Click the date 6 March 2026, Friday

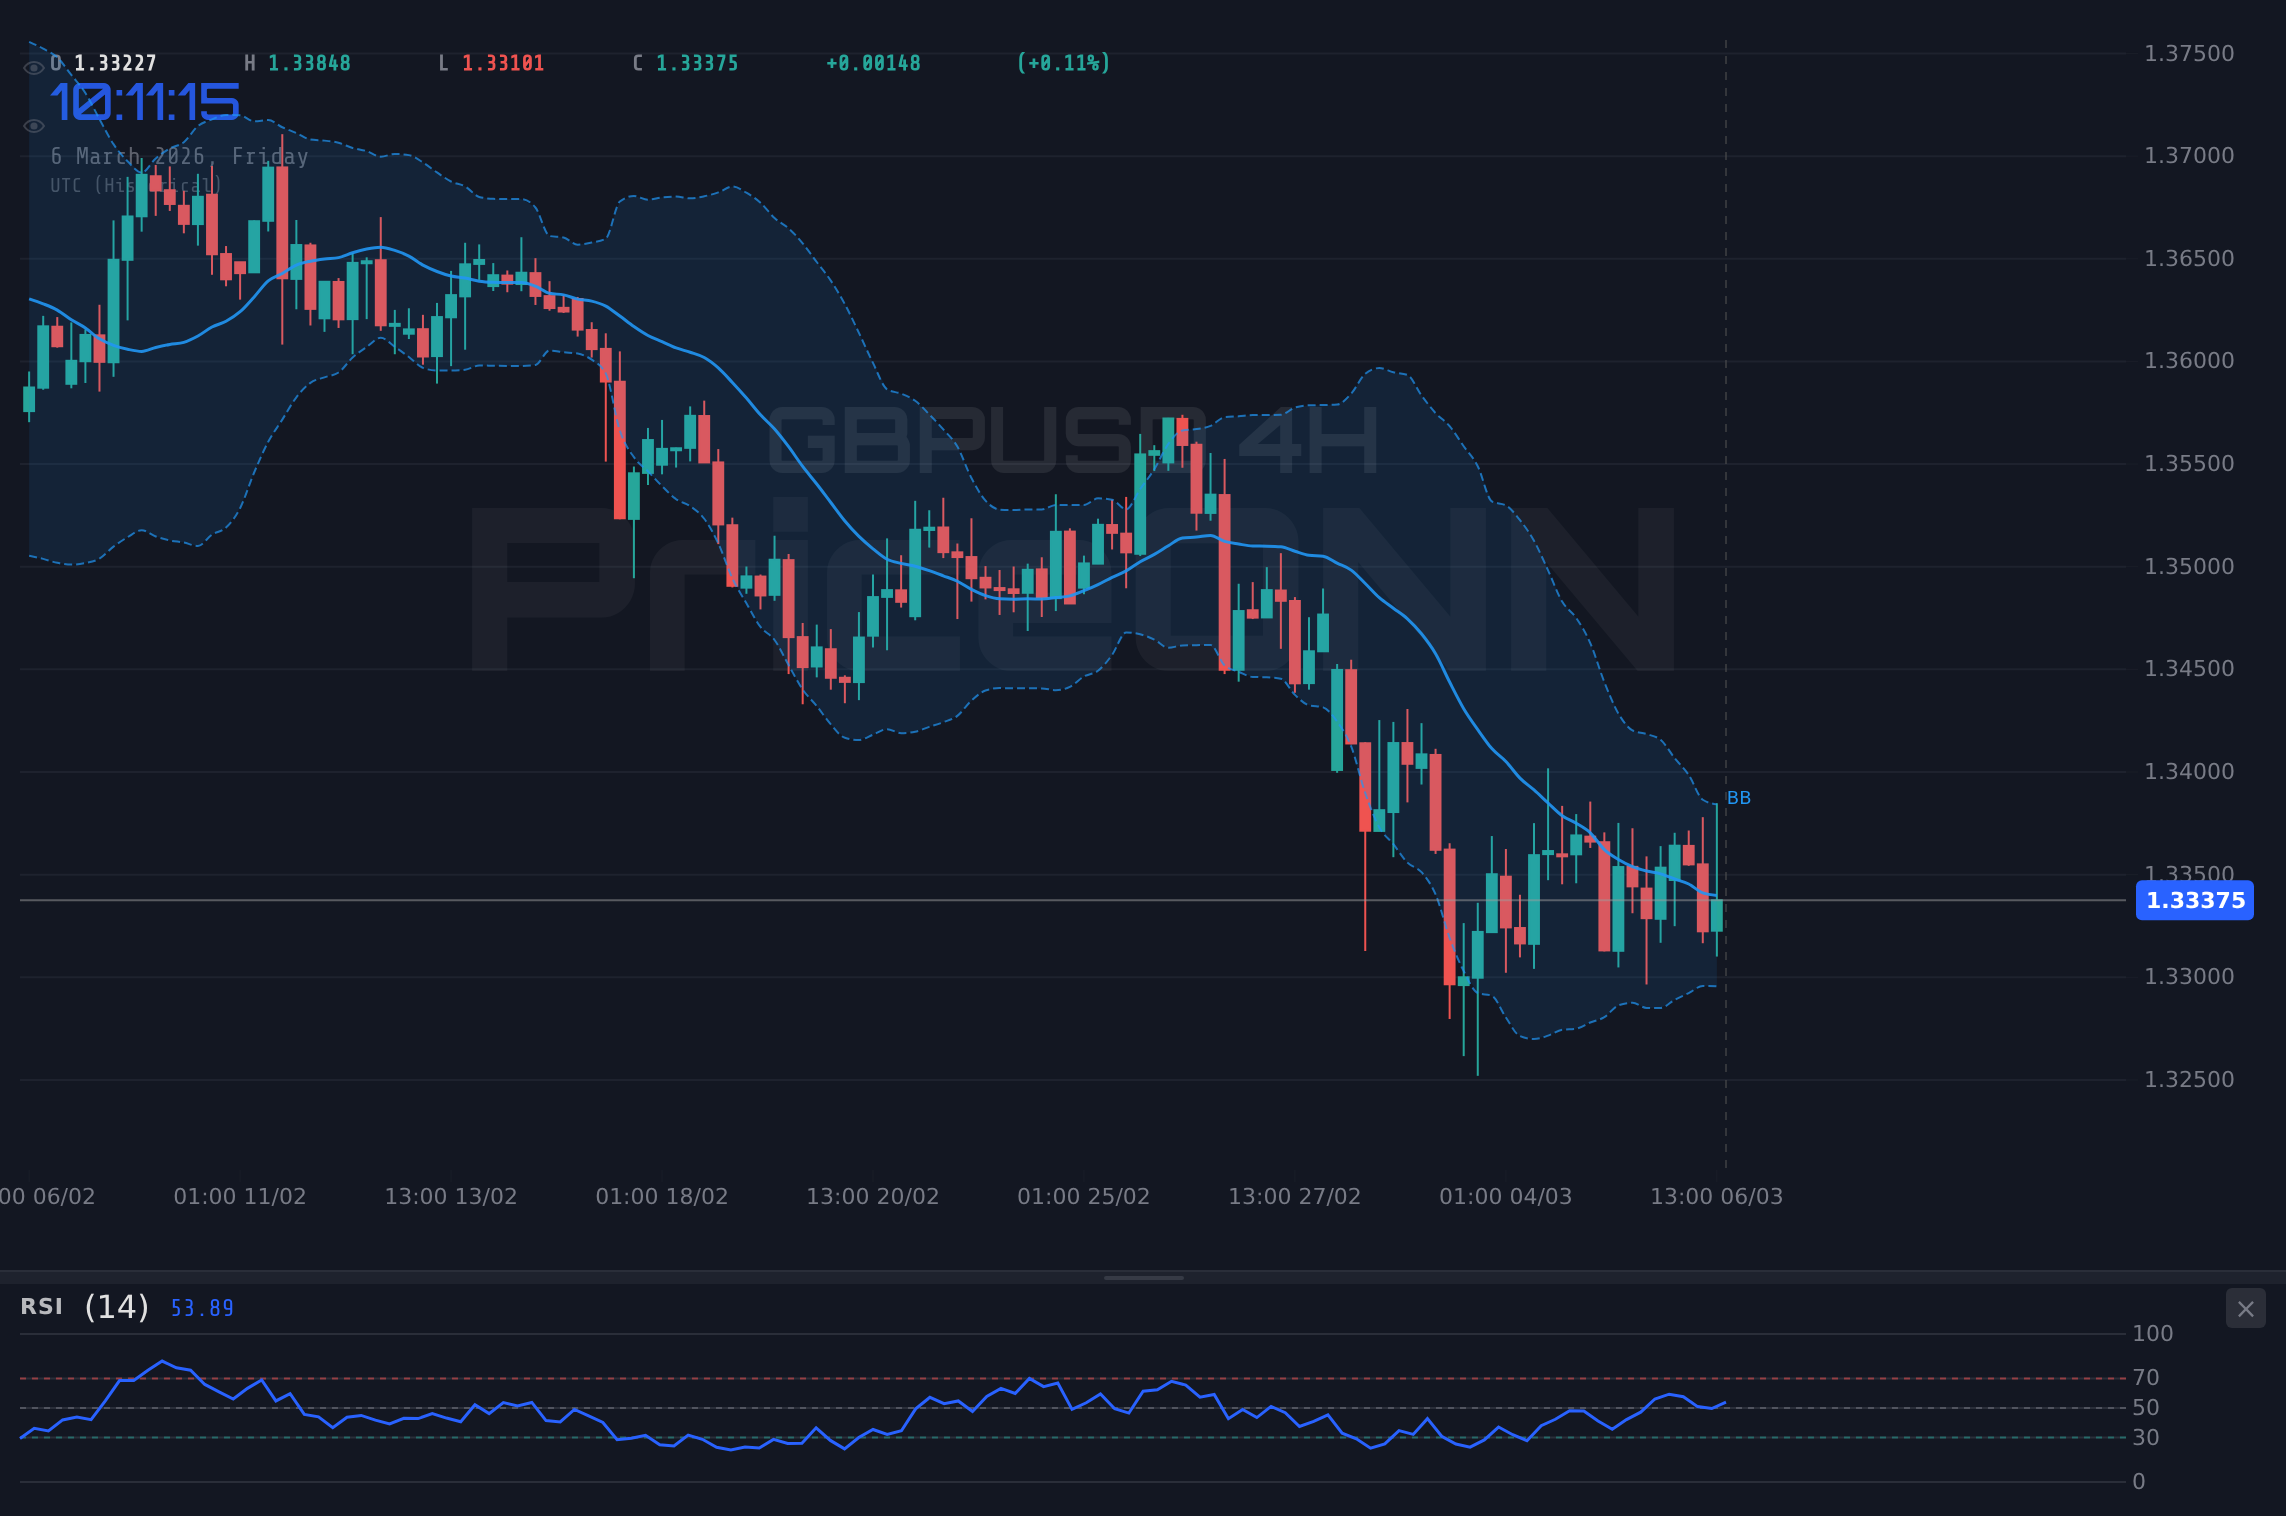(180, 156)
